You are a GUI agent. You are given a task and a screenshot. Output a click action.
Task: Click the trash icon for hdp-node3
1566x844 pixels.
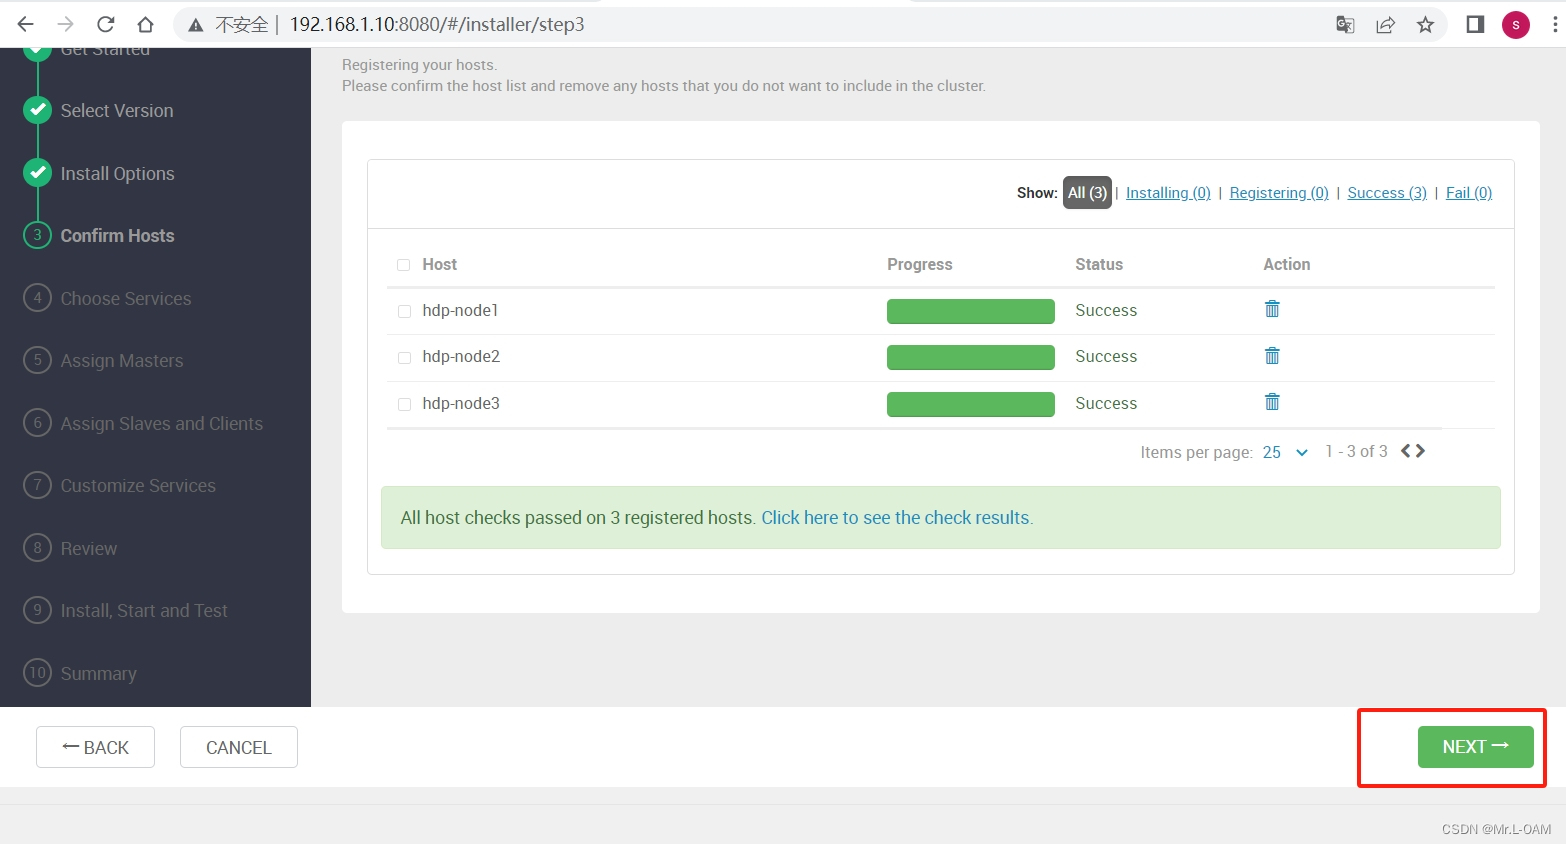(1272, 402)
